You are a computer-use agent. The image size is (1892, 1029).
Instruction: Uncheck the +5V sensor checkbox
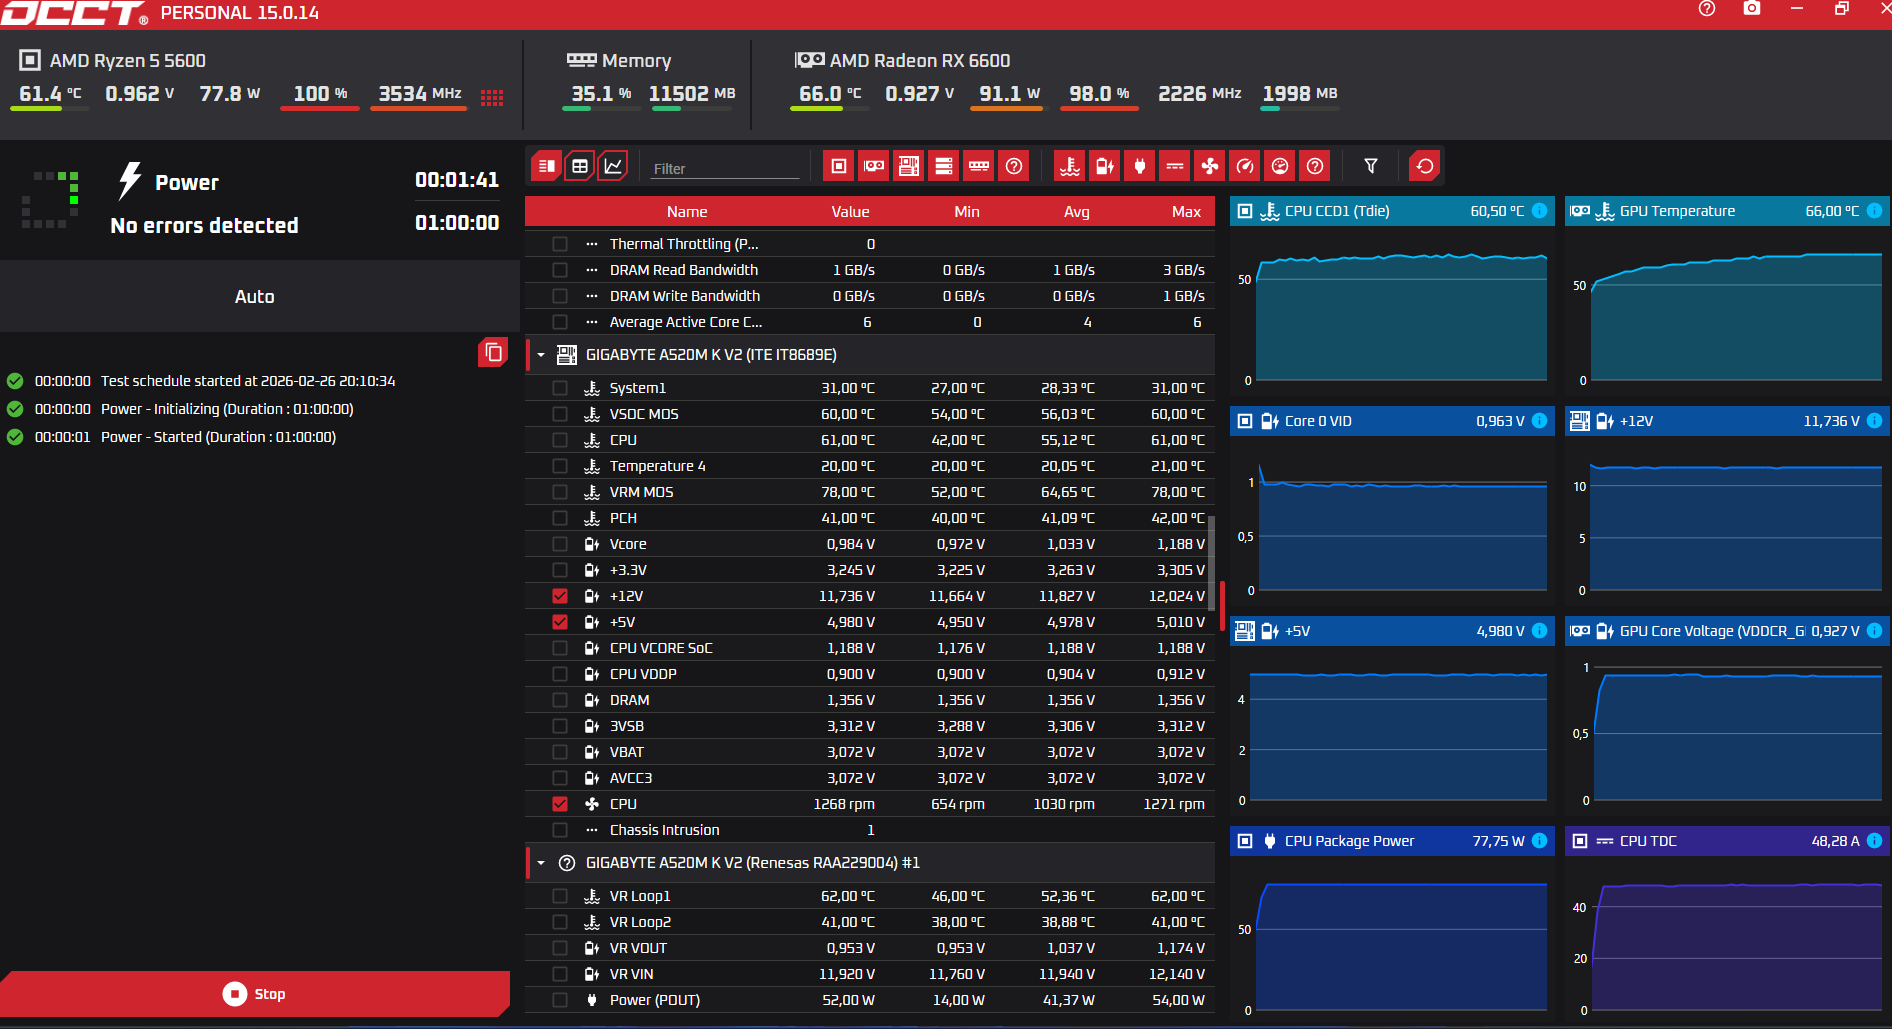(560, 622)
